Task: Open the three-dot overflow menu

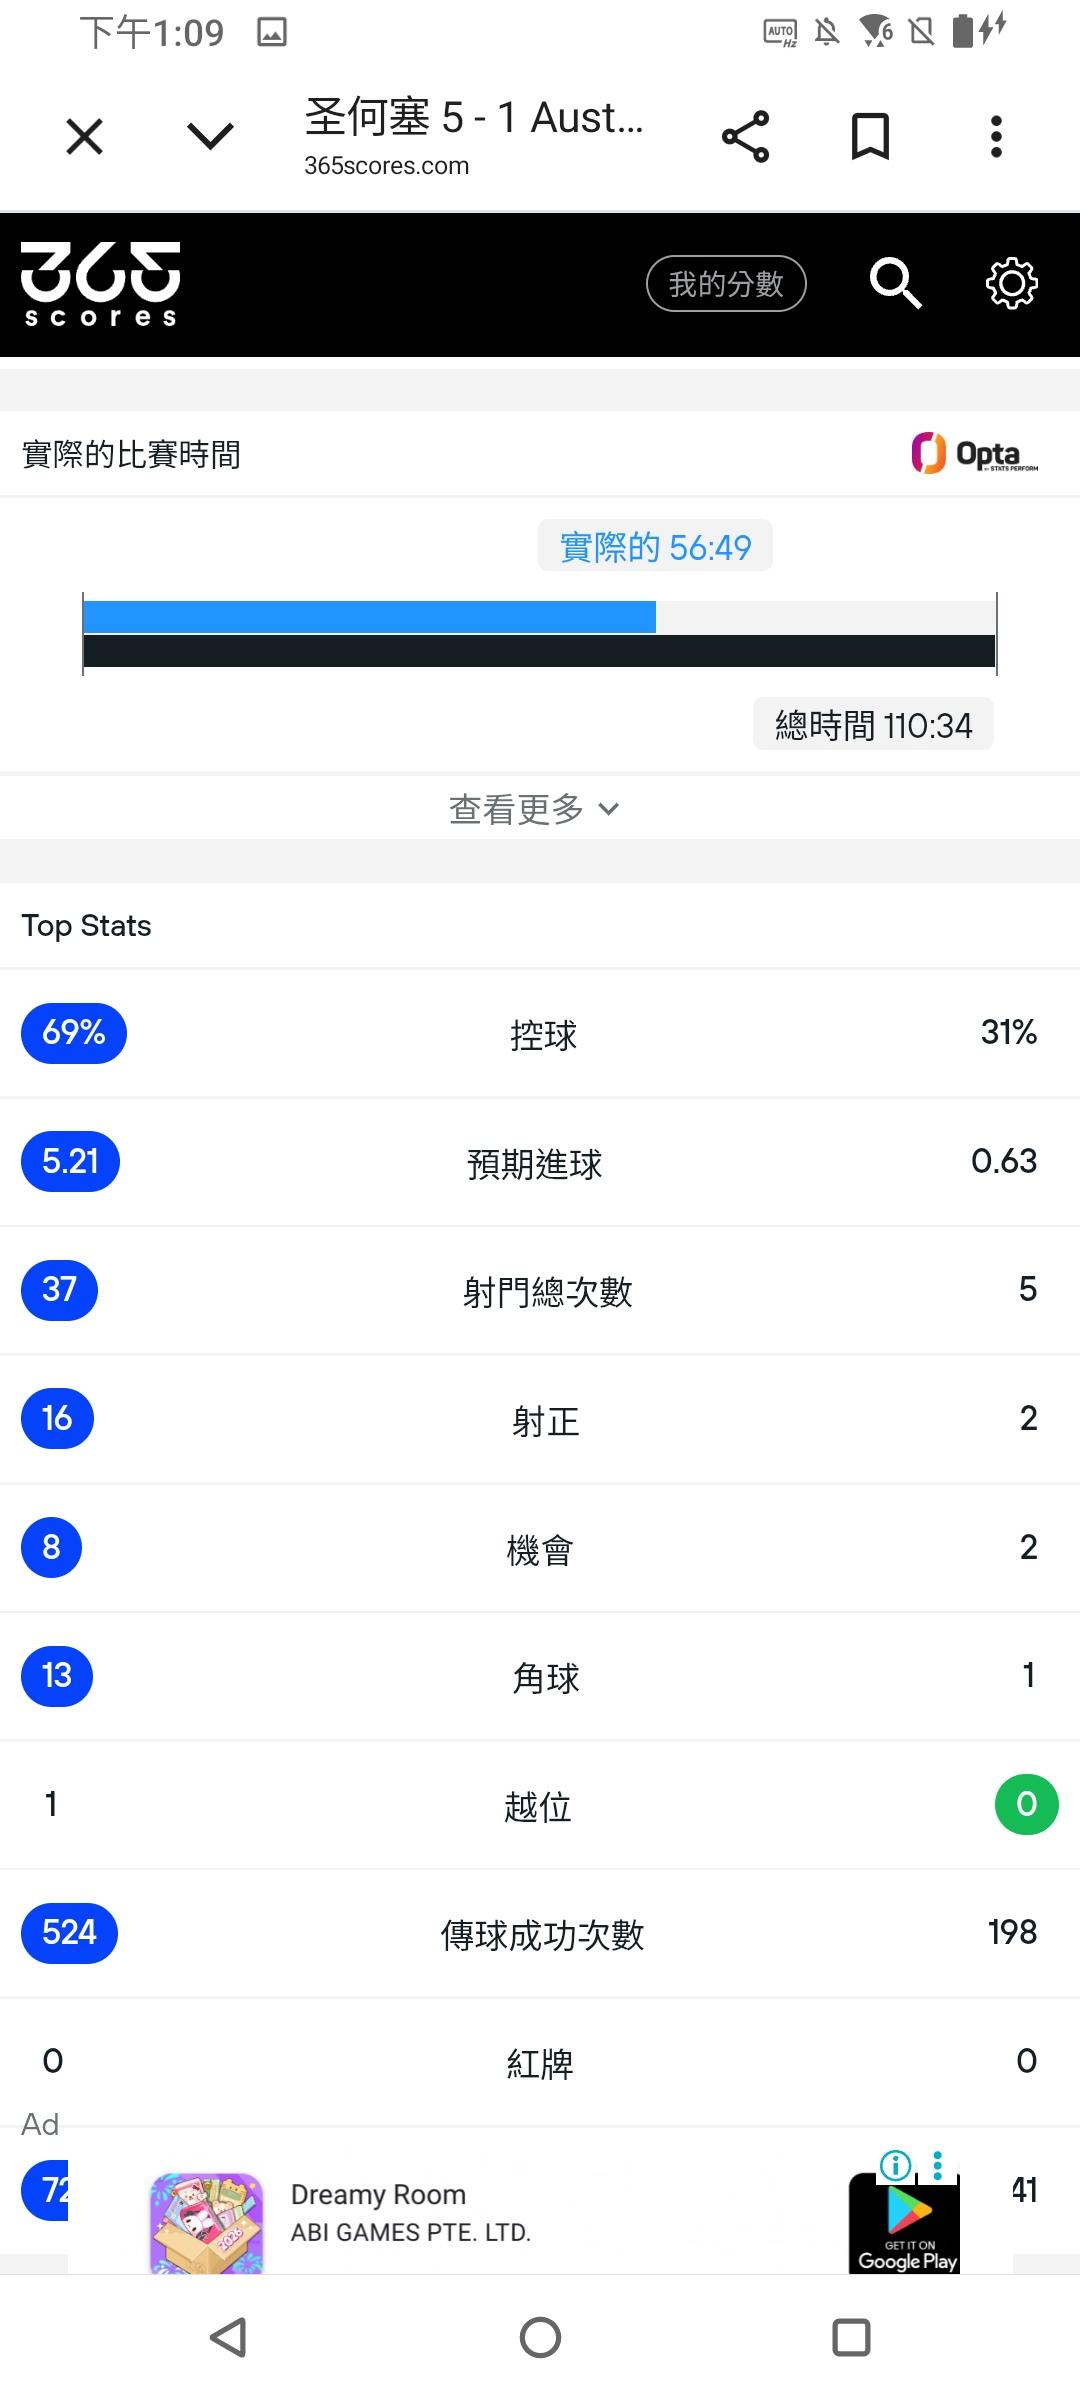Action: point(996,136)
